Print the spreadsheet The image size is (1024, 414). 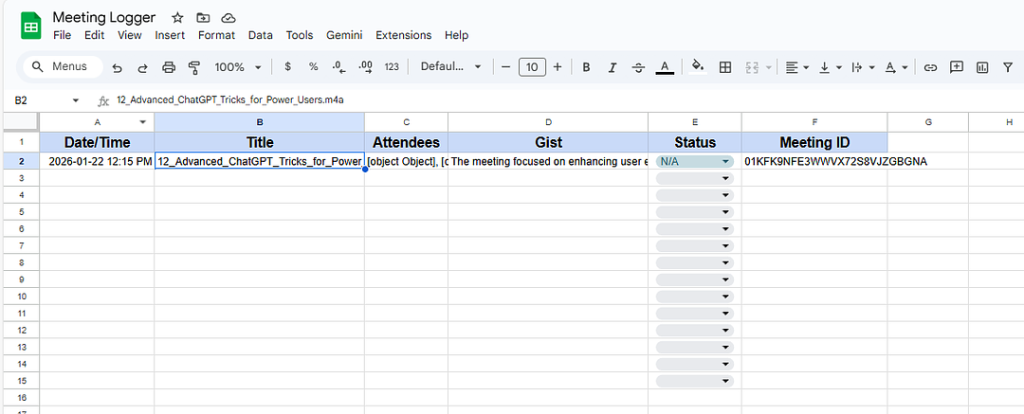[168, 67]
